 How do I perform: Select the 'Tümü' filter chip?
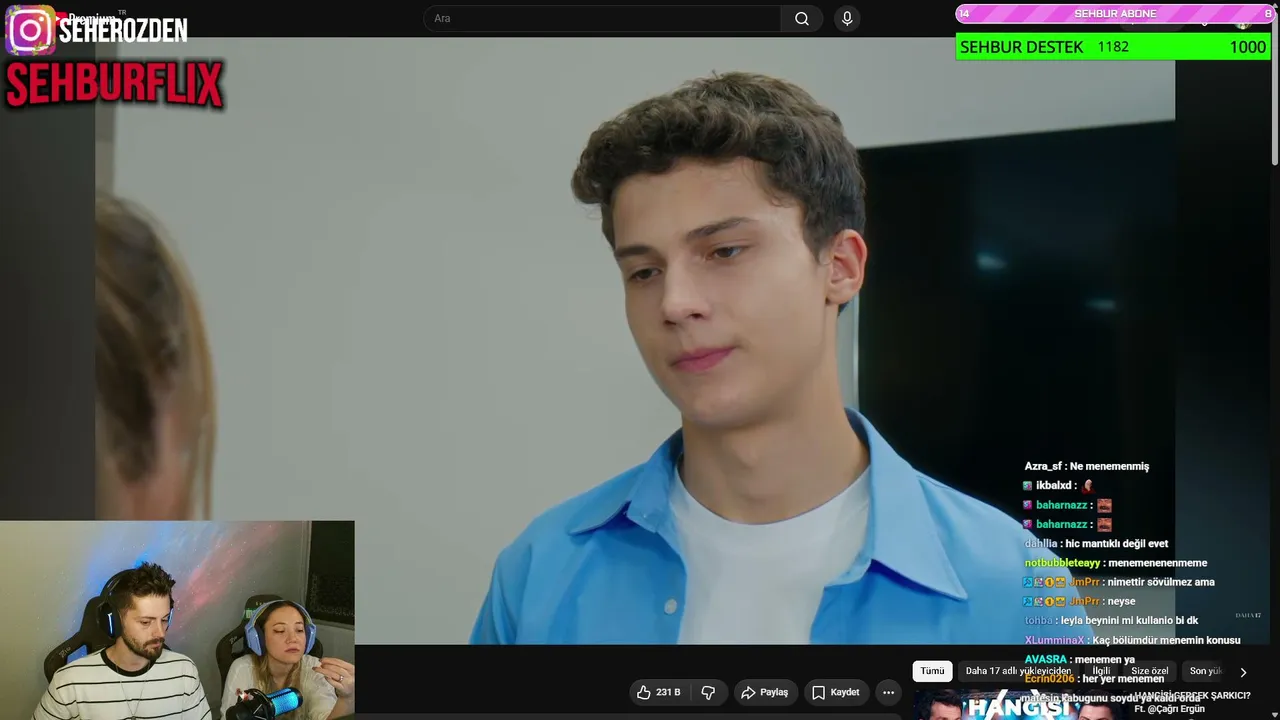pyautogui.click(x=932, y=671)
